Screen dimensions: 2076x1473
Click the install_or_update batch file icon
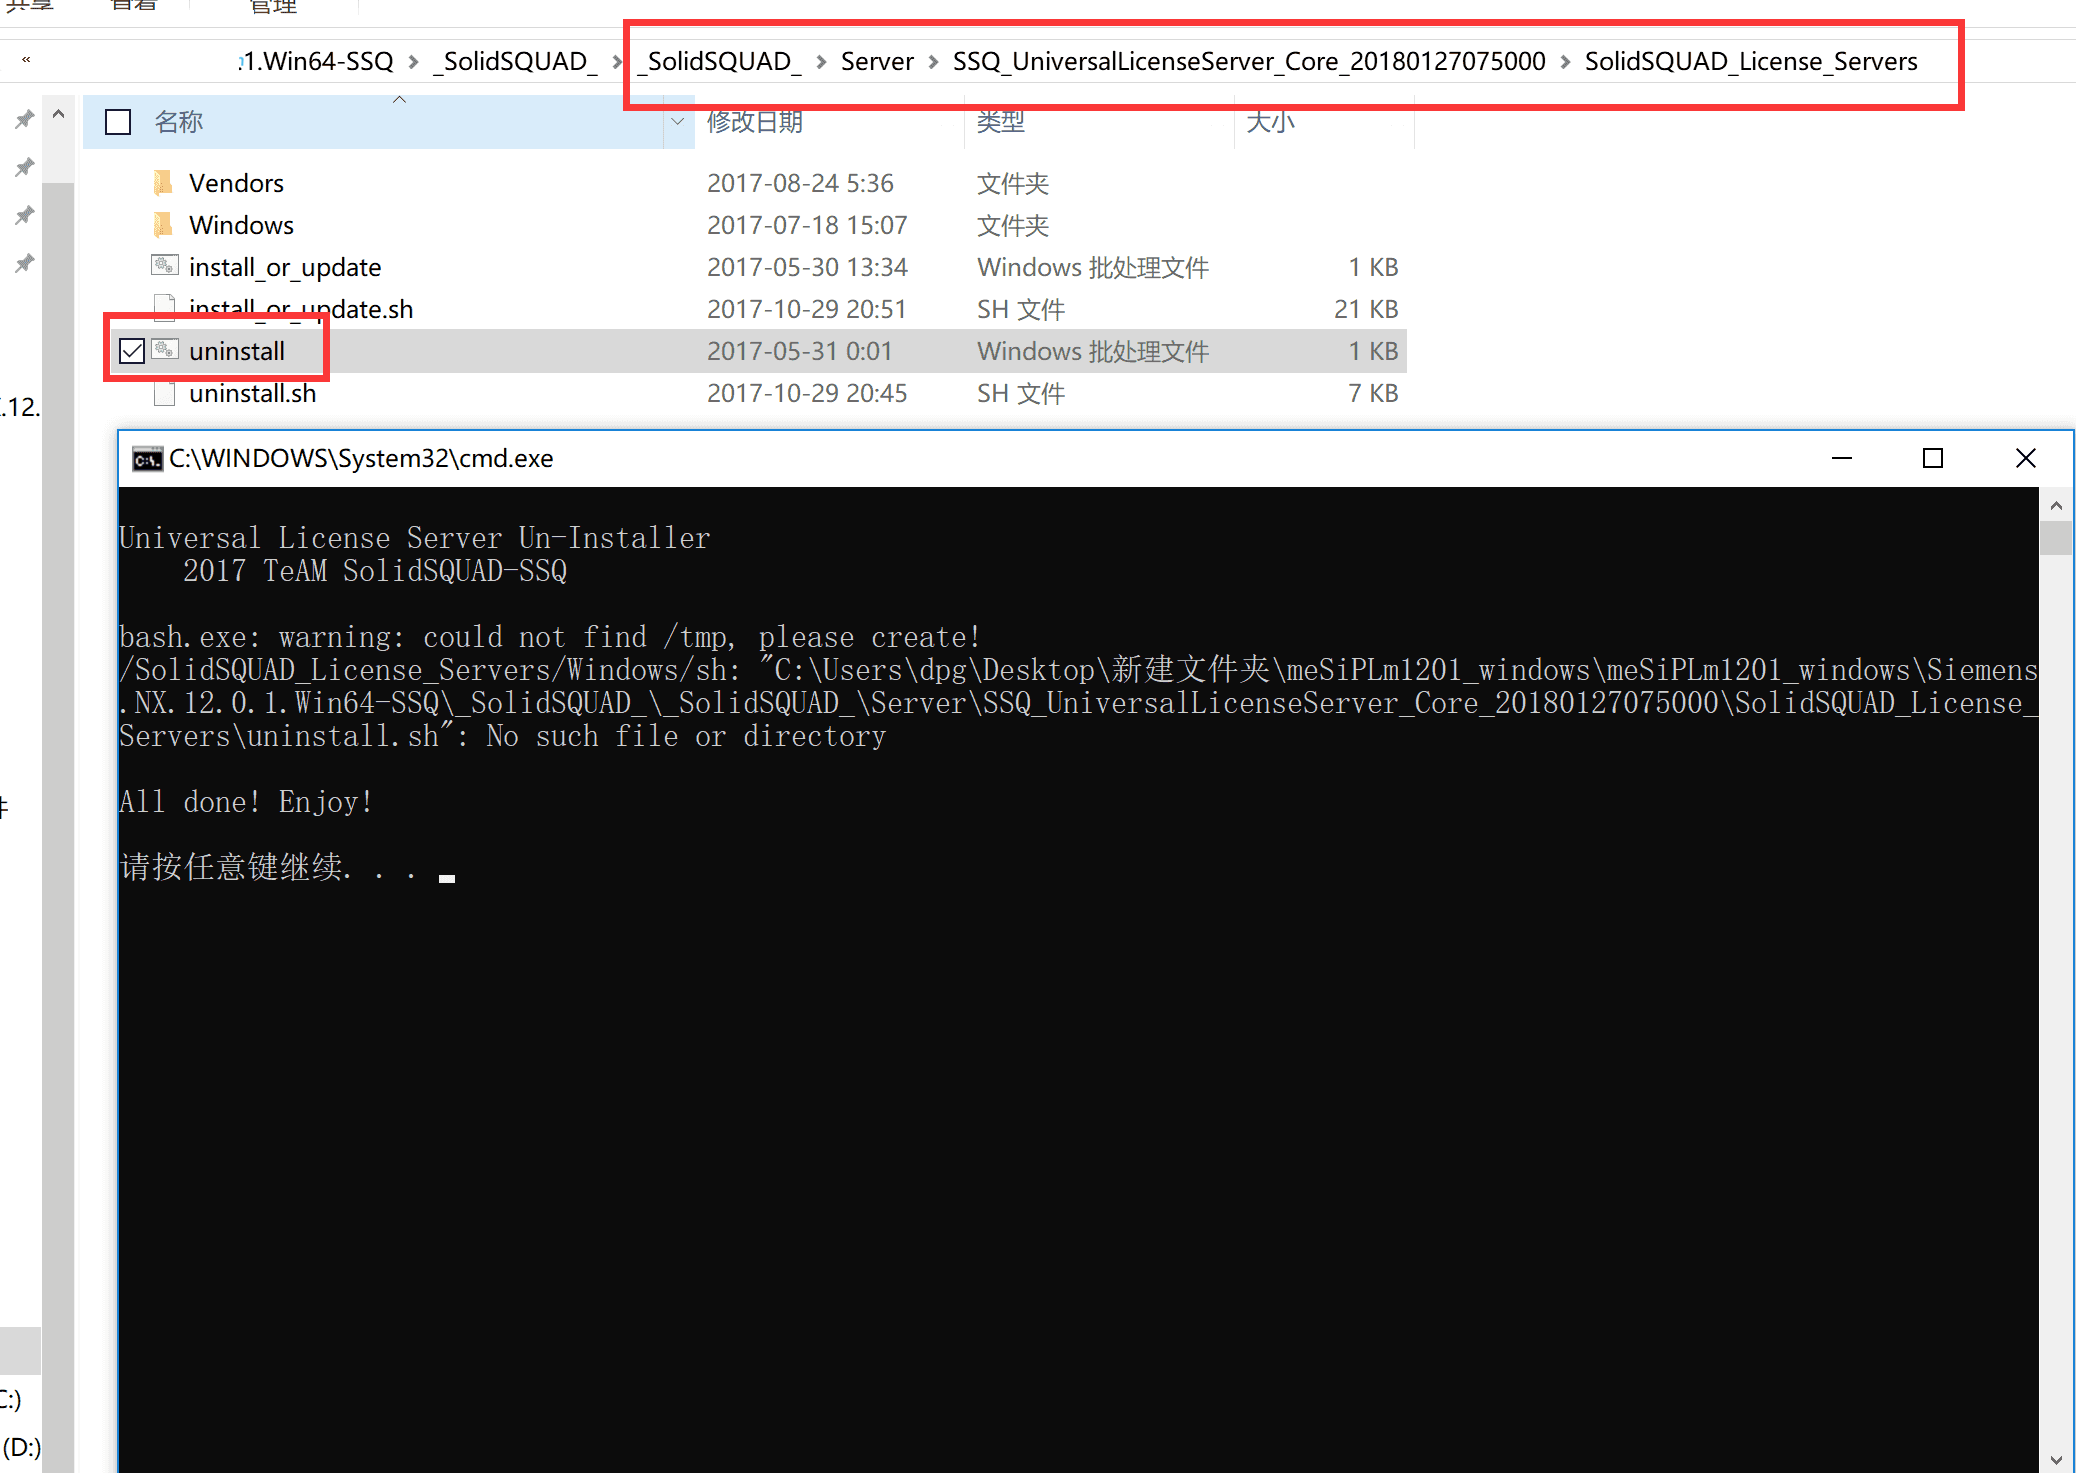click(165, 266)
